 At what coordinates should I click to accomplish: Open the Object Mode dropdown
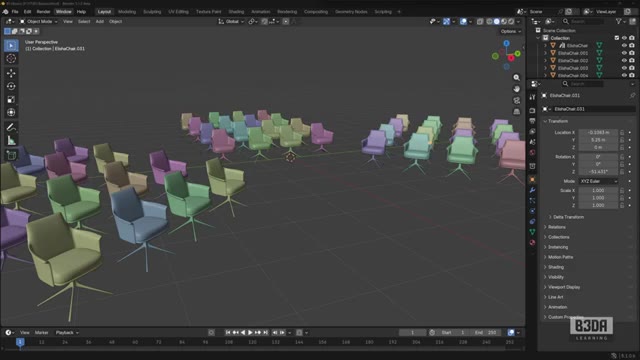[x=39, y=21]
